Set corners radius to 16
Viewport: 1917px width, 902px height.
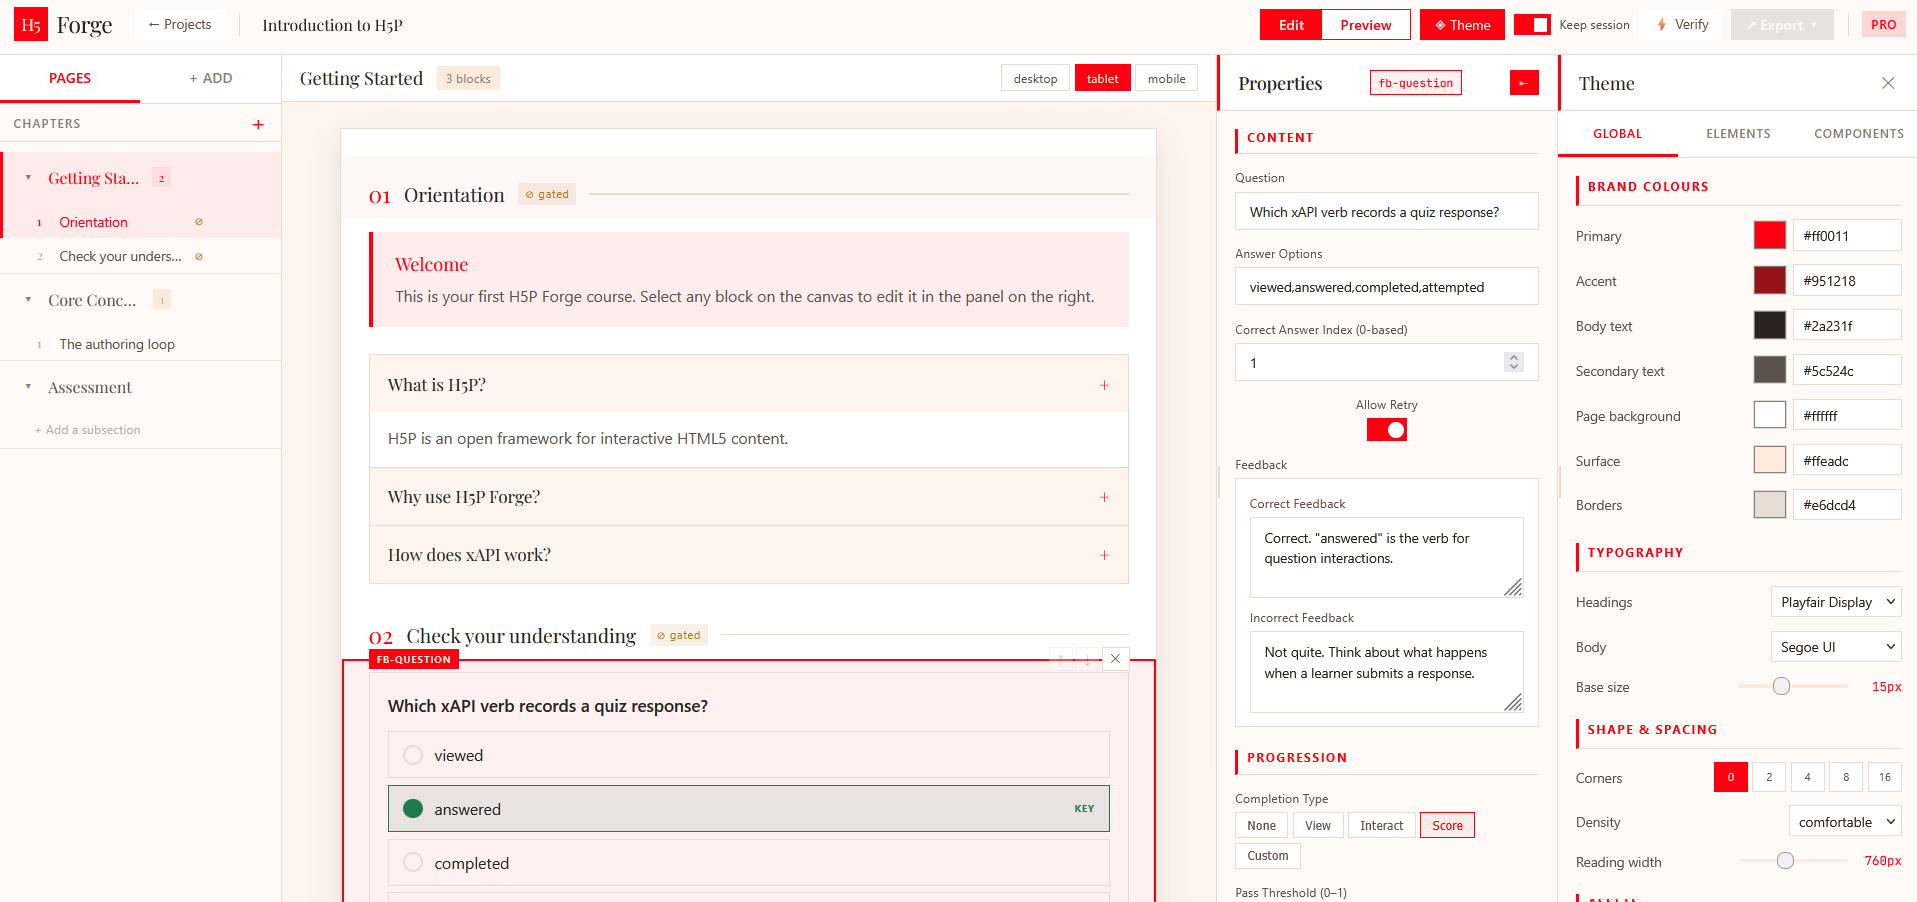(1885, 777)
